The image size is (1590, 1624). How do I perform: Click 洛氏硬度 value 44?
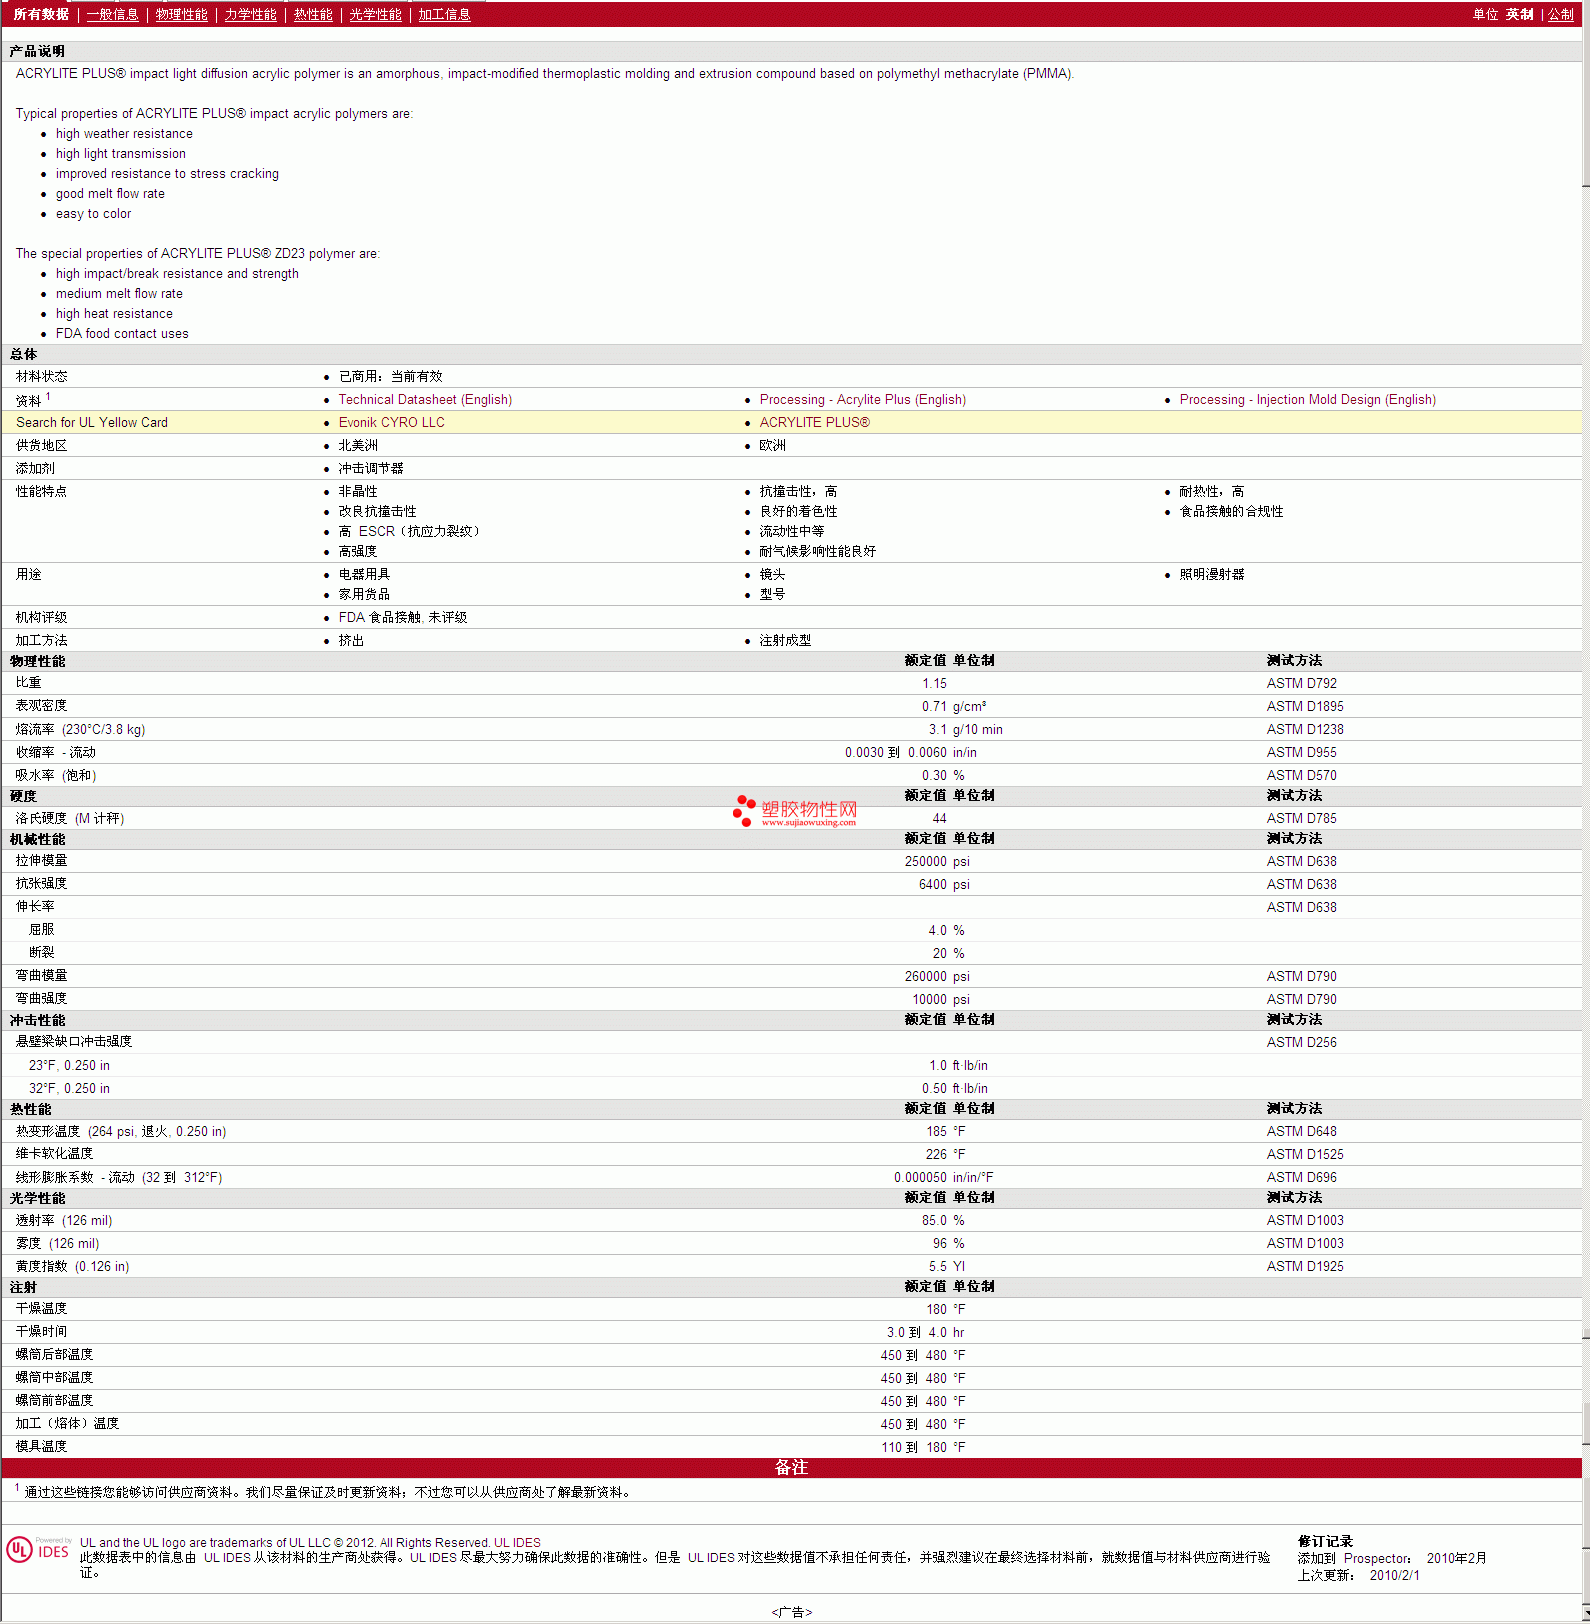point(939,818)
